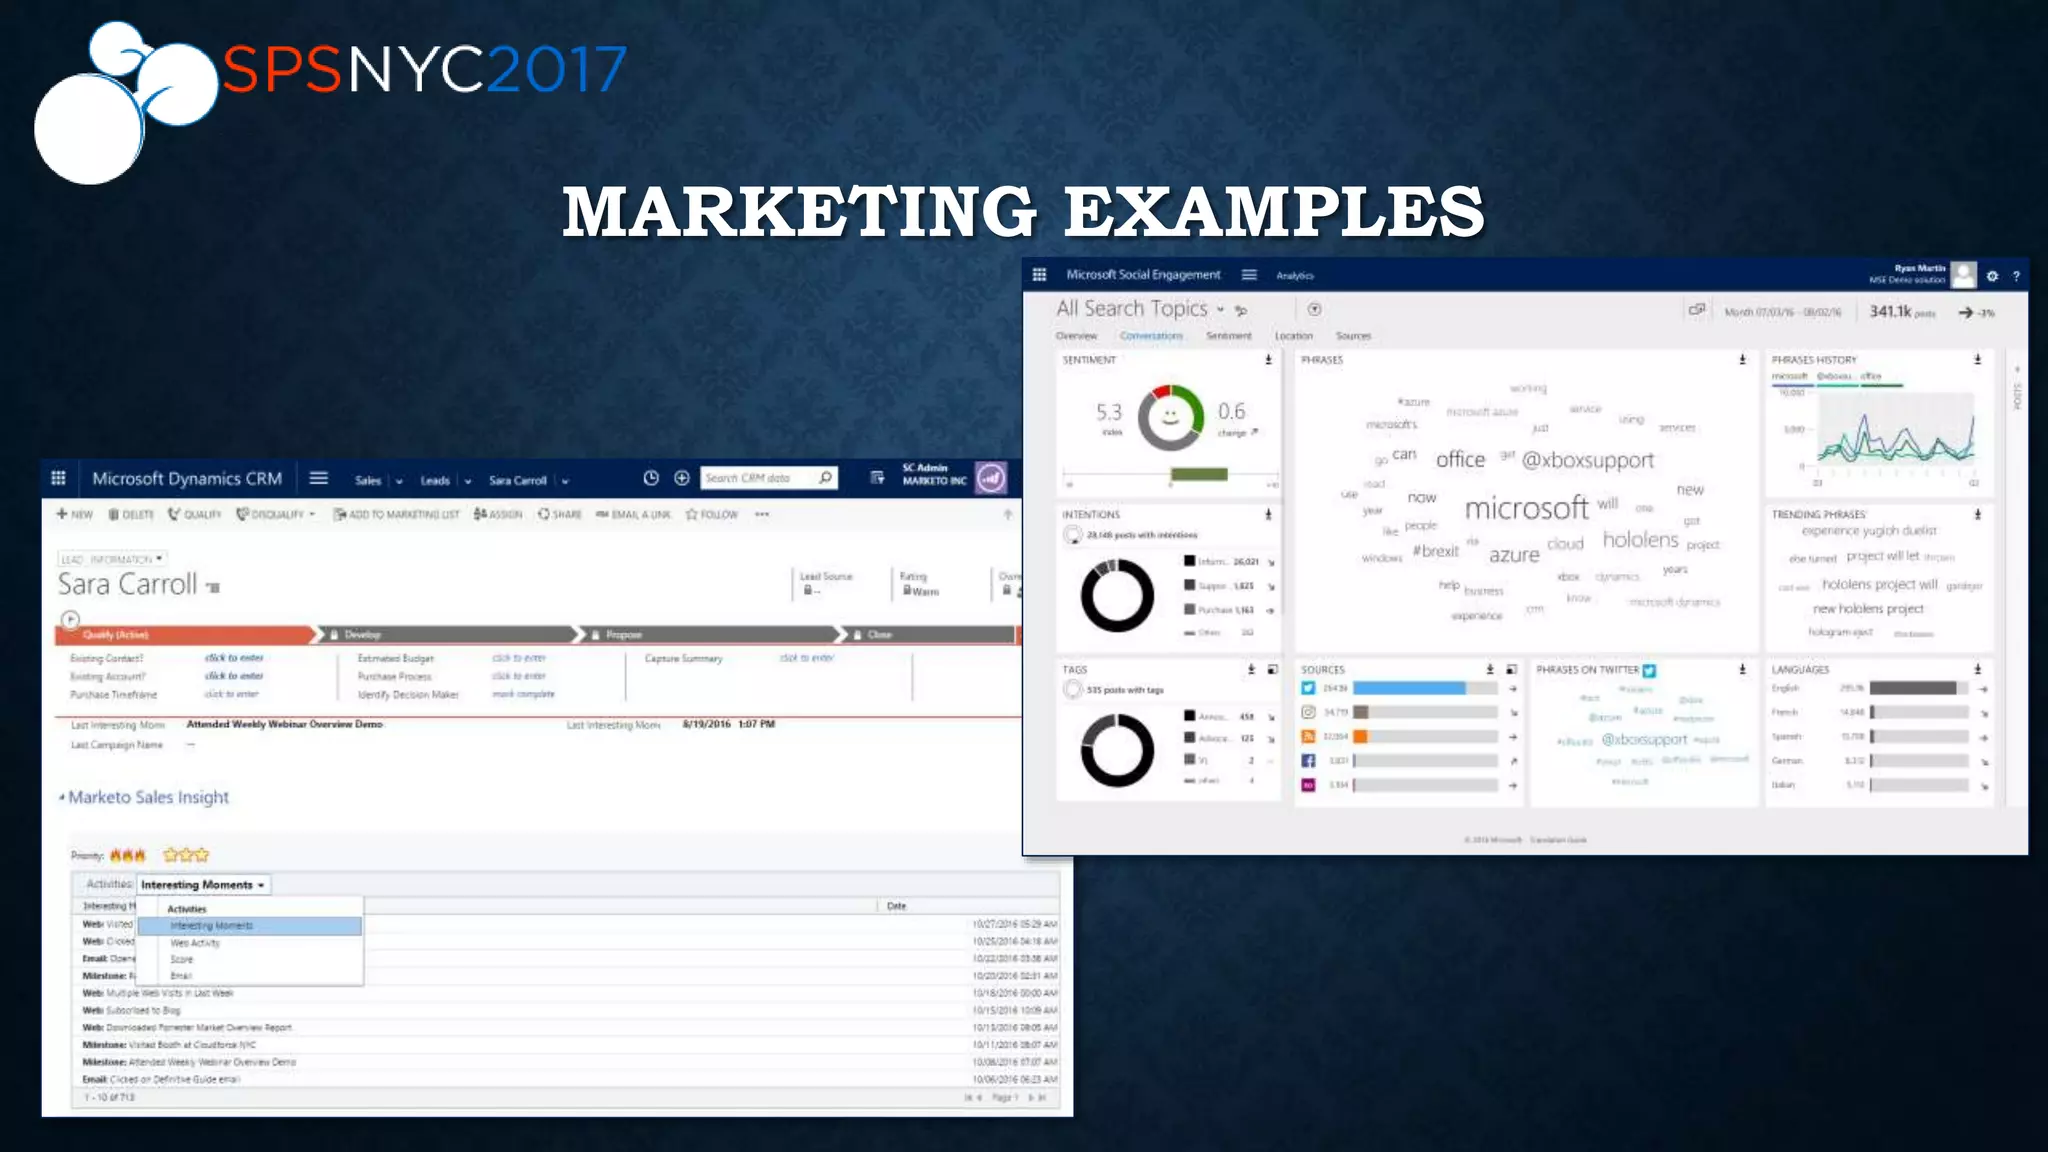Open the more commands ellipsis in CRM
Viewport: 2048px width, 1152px height.
click(762, 514)
